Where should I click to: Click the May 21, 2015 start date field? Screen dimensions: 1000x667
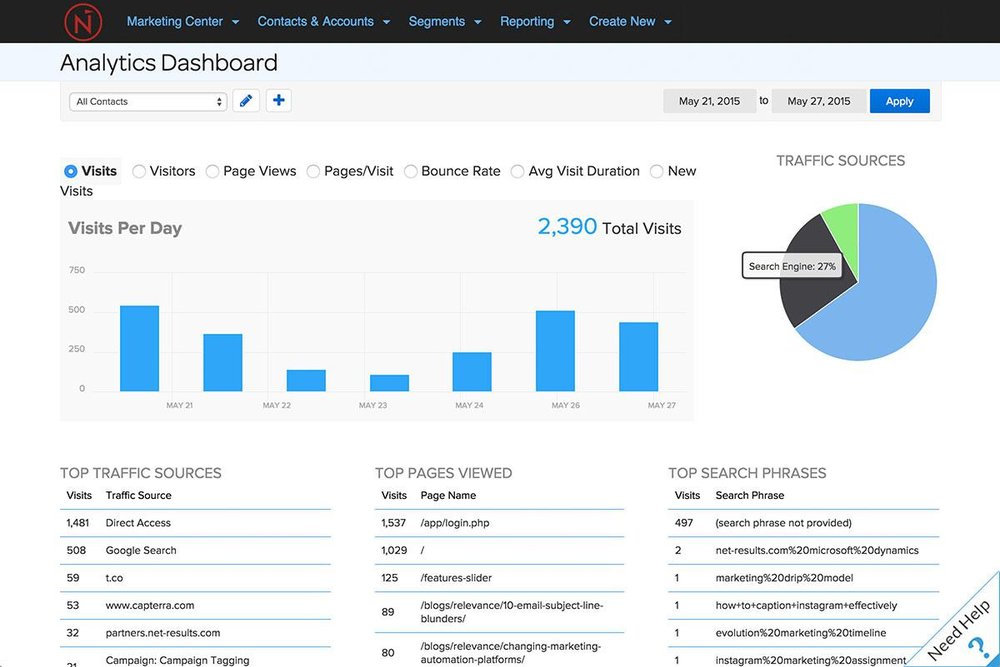(x=709, y=101)
